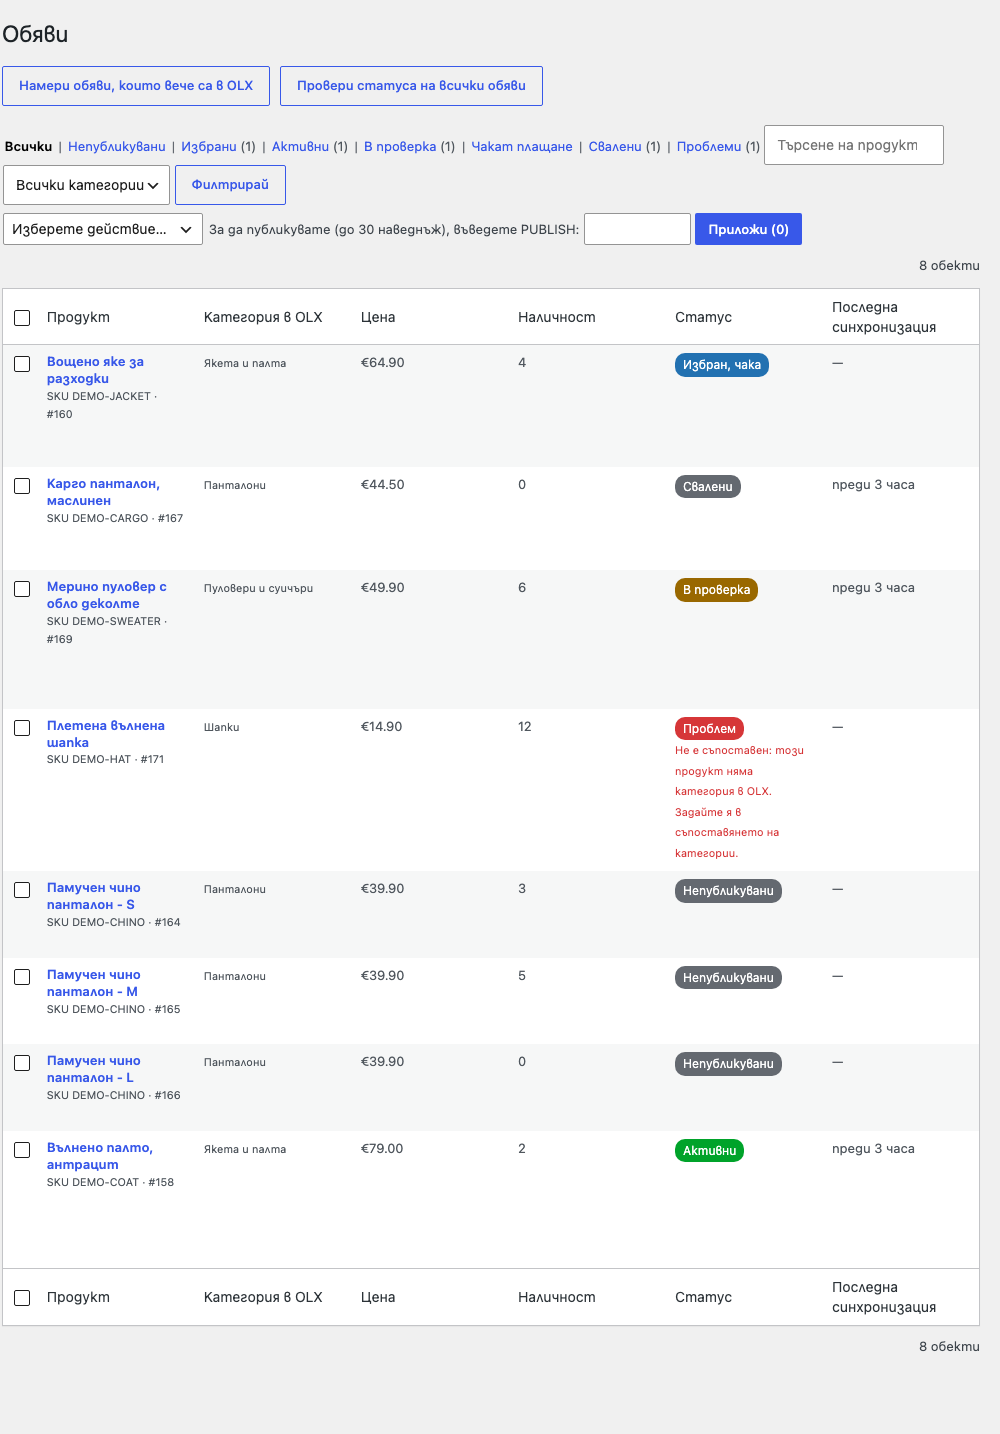Open Мерино пуловер с обло деколте
Screen dimensions: 1000x1434
107,595
